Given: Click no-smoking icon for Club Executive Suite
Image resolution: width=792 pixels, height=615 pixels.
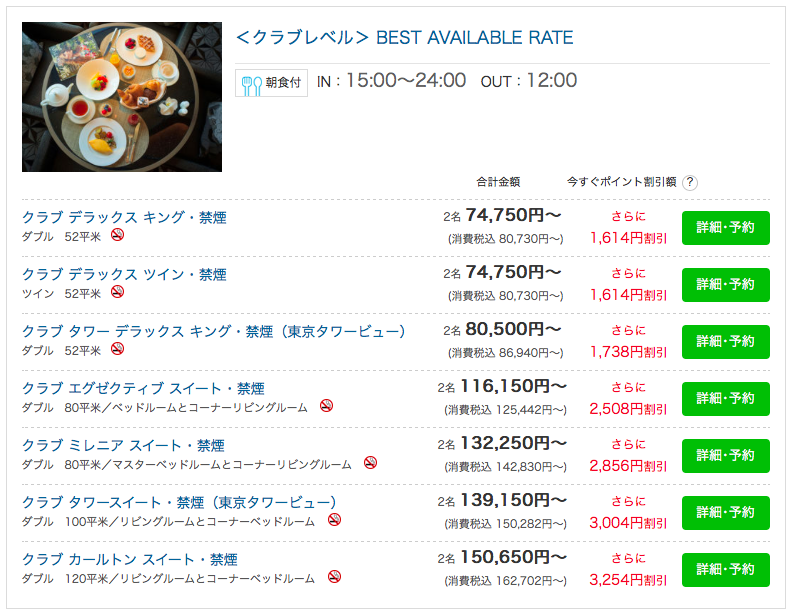Looking at the screenshot, I should 327,405.
